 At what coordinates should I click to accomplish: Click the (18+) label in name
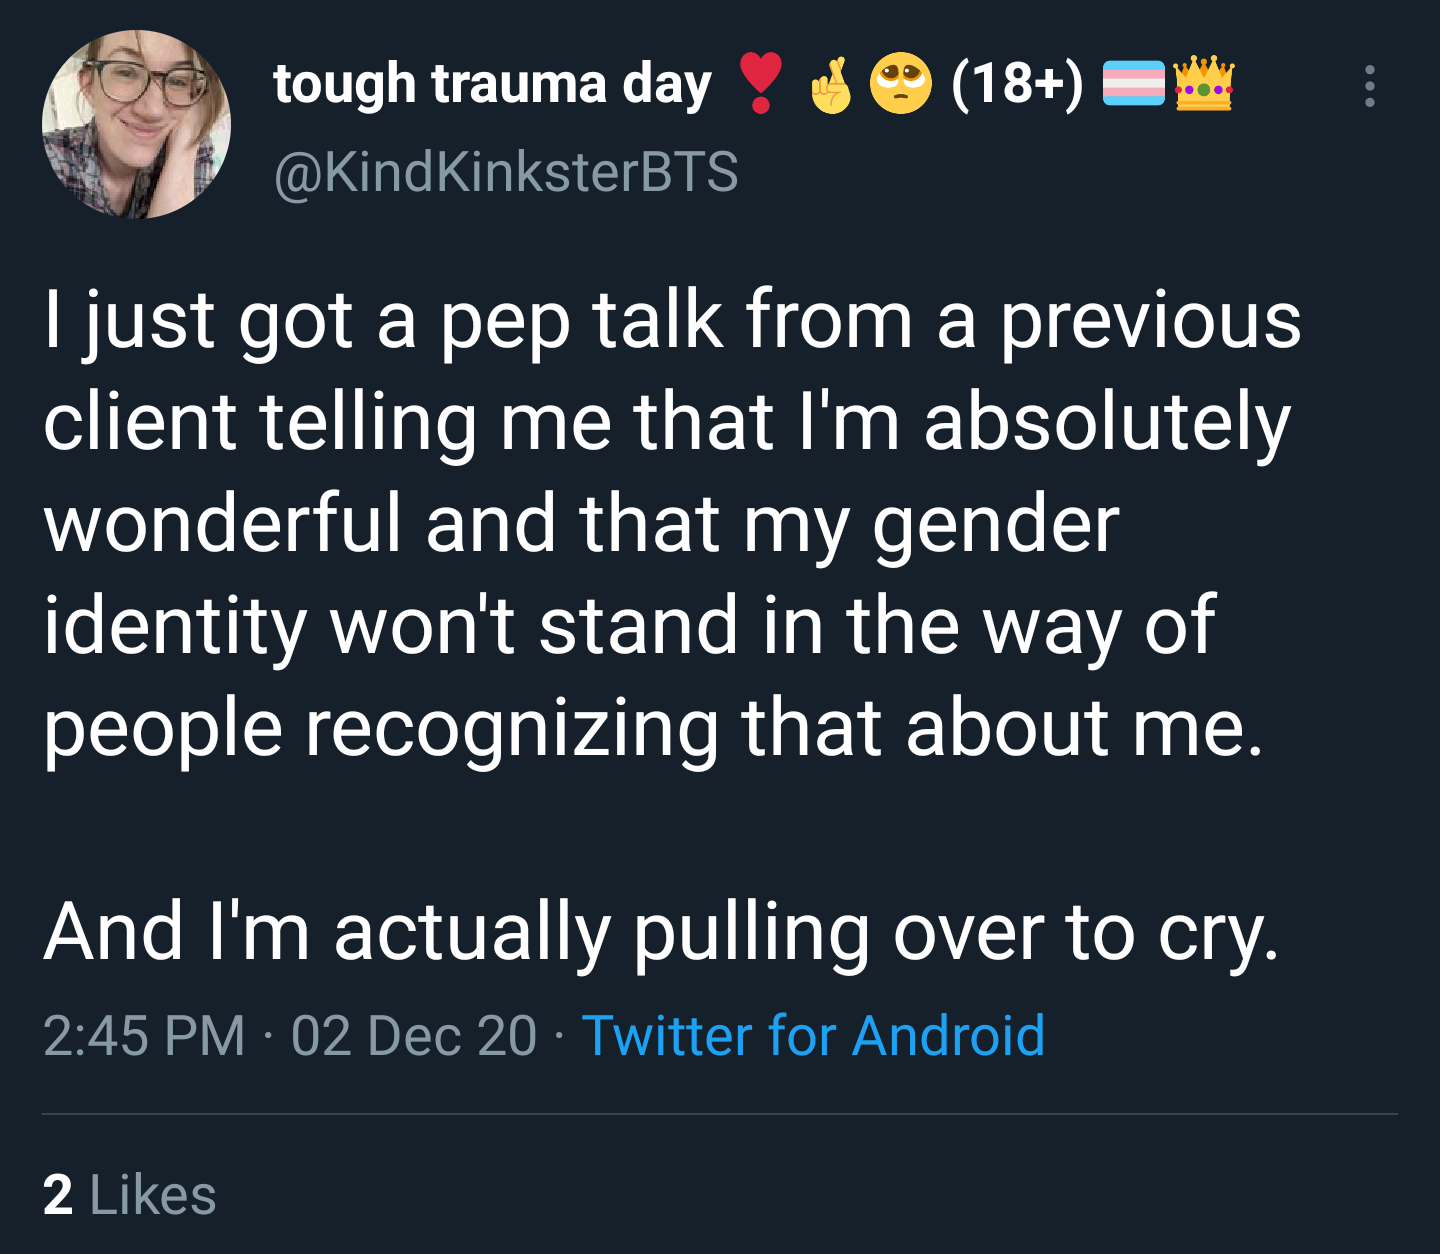[1017, 84]
